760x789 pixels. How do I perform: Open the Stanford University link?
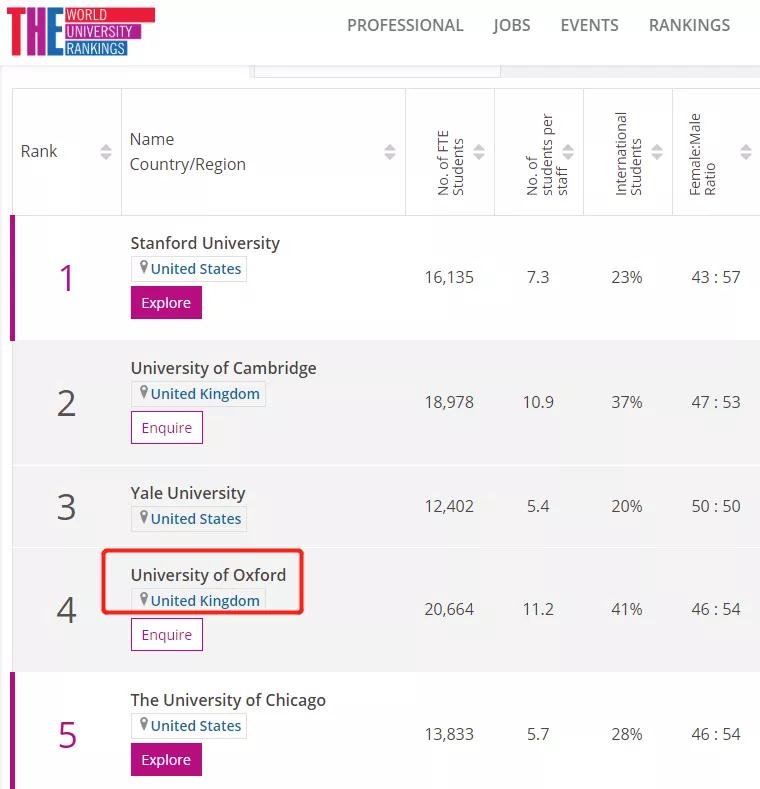[205, 243]
